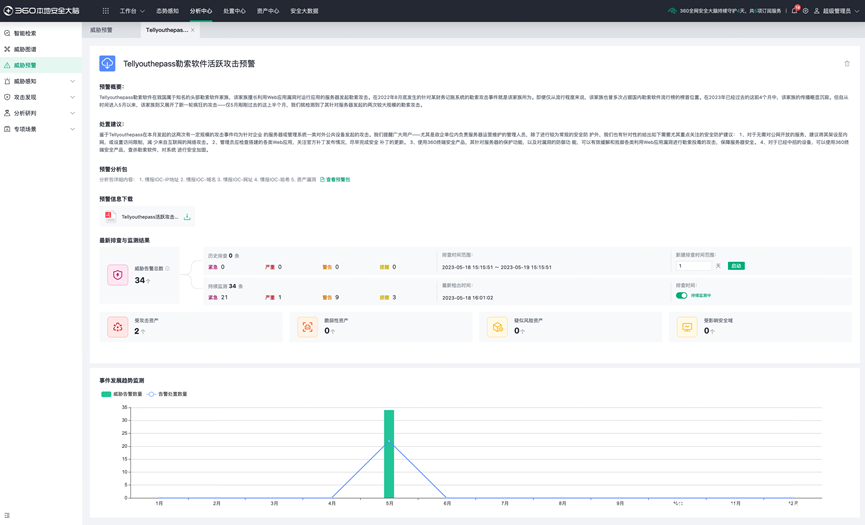Toggle the 告警处置数量 legend series
865x525 pixels.
(x=167, y=394)
